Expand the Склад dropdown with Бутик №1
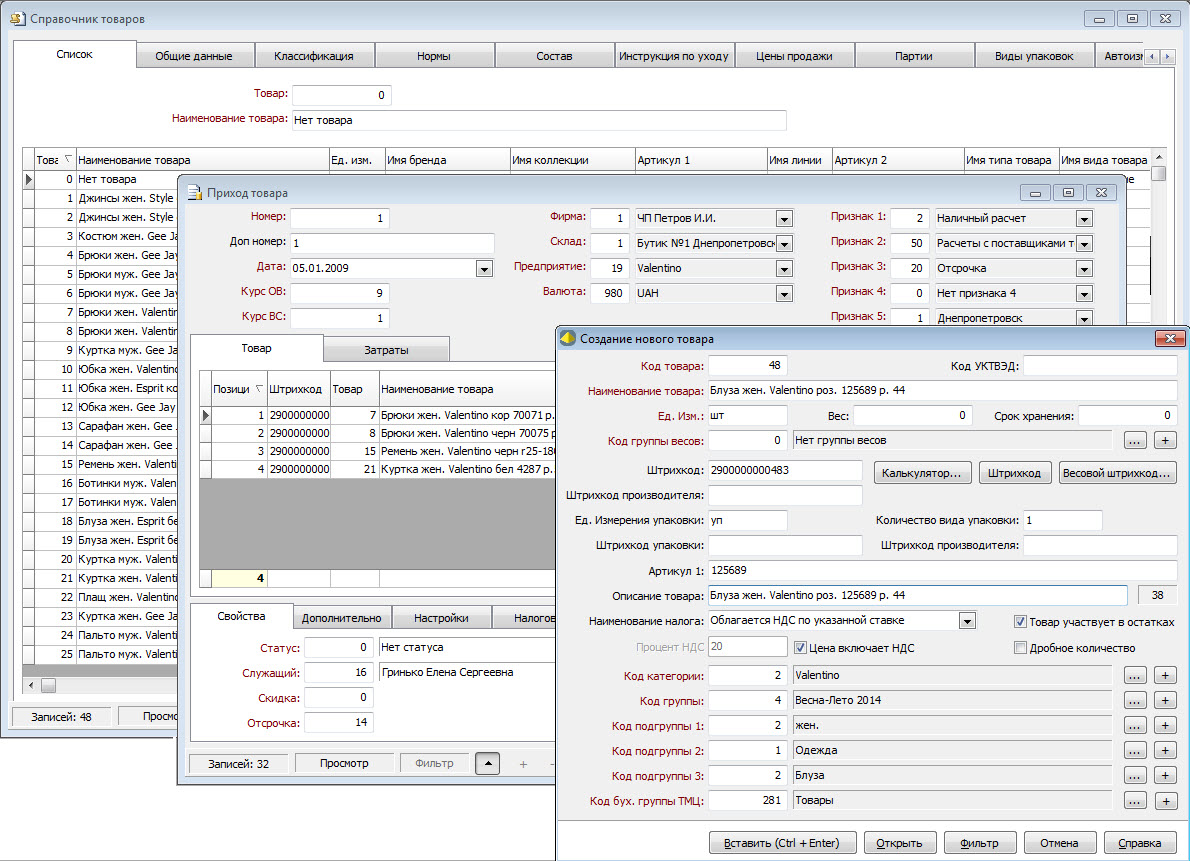 tap(785, 244)
